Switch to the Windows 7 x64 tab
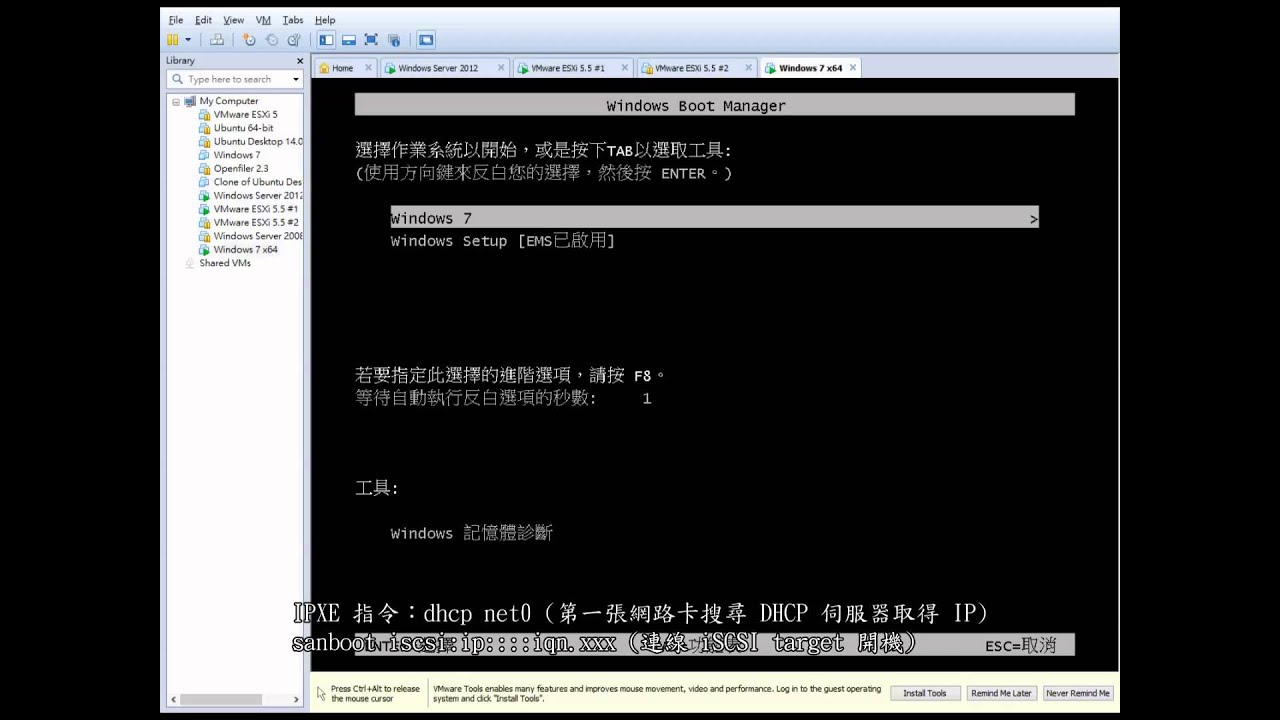This screenshot has width=1280, height=720. (810, 68)
